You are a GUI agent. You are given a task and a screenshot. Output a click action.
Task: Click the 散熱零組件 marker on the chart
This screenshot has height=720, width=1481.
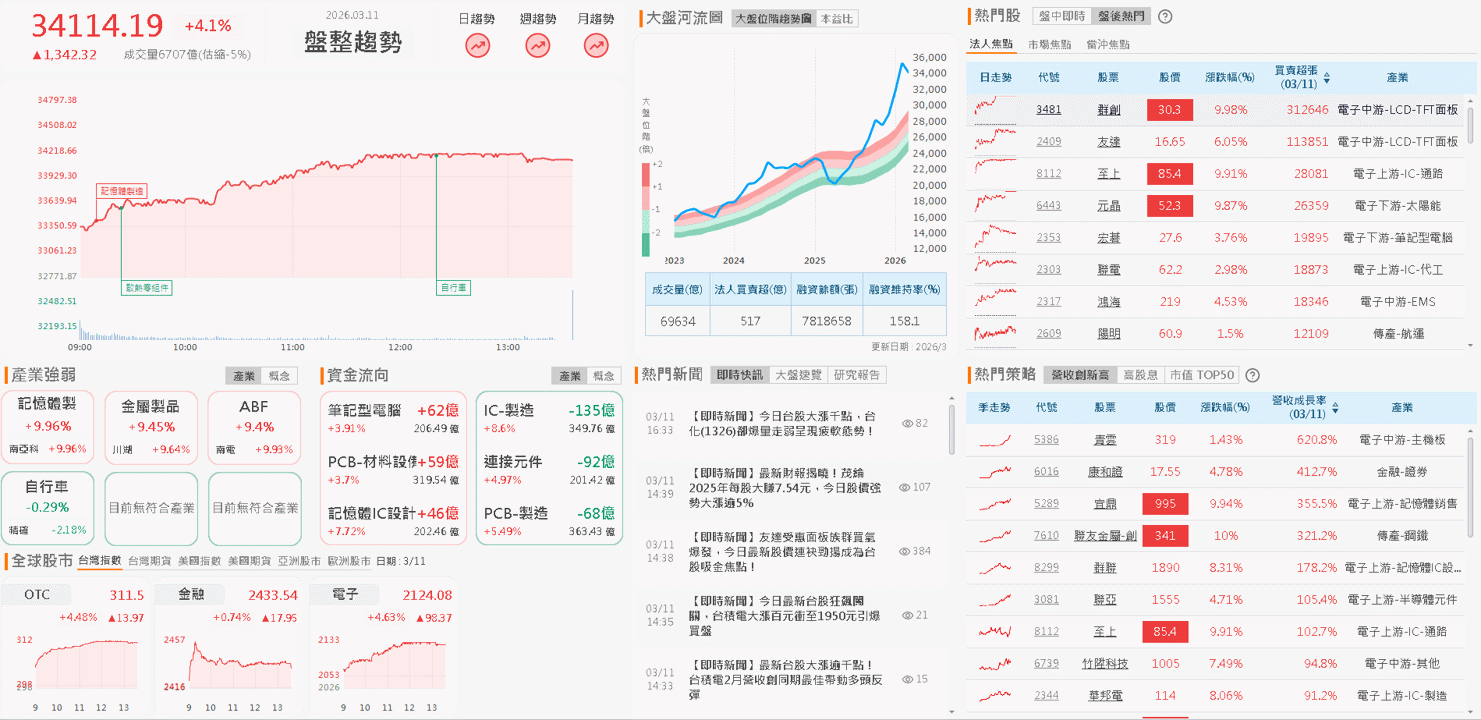147,287
